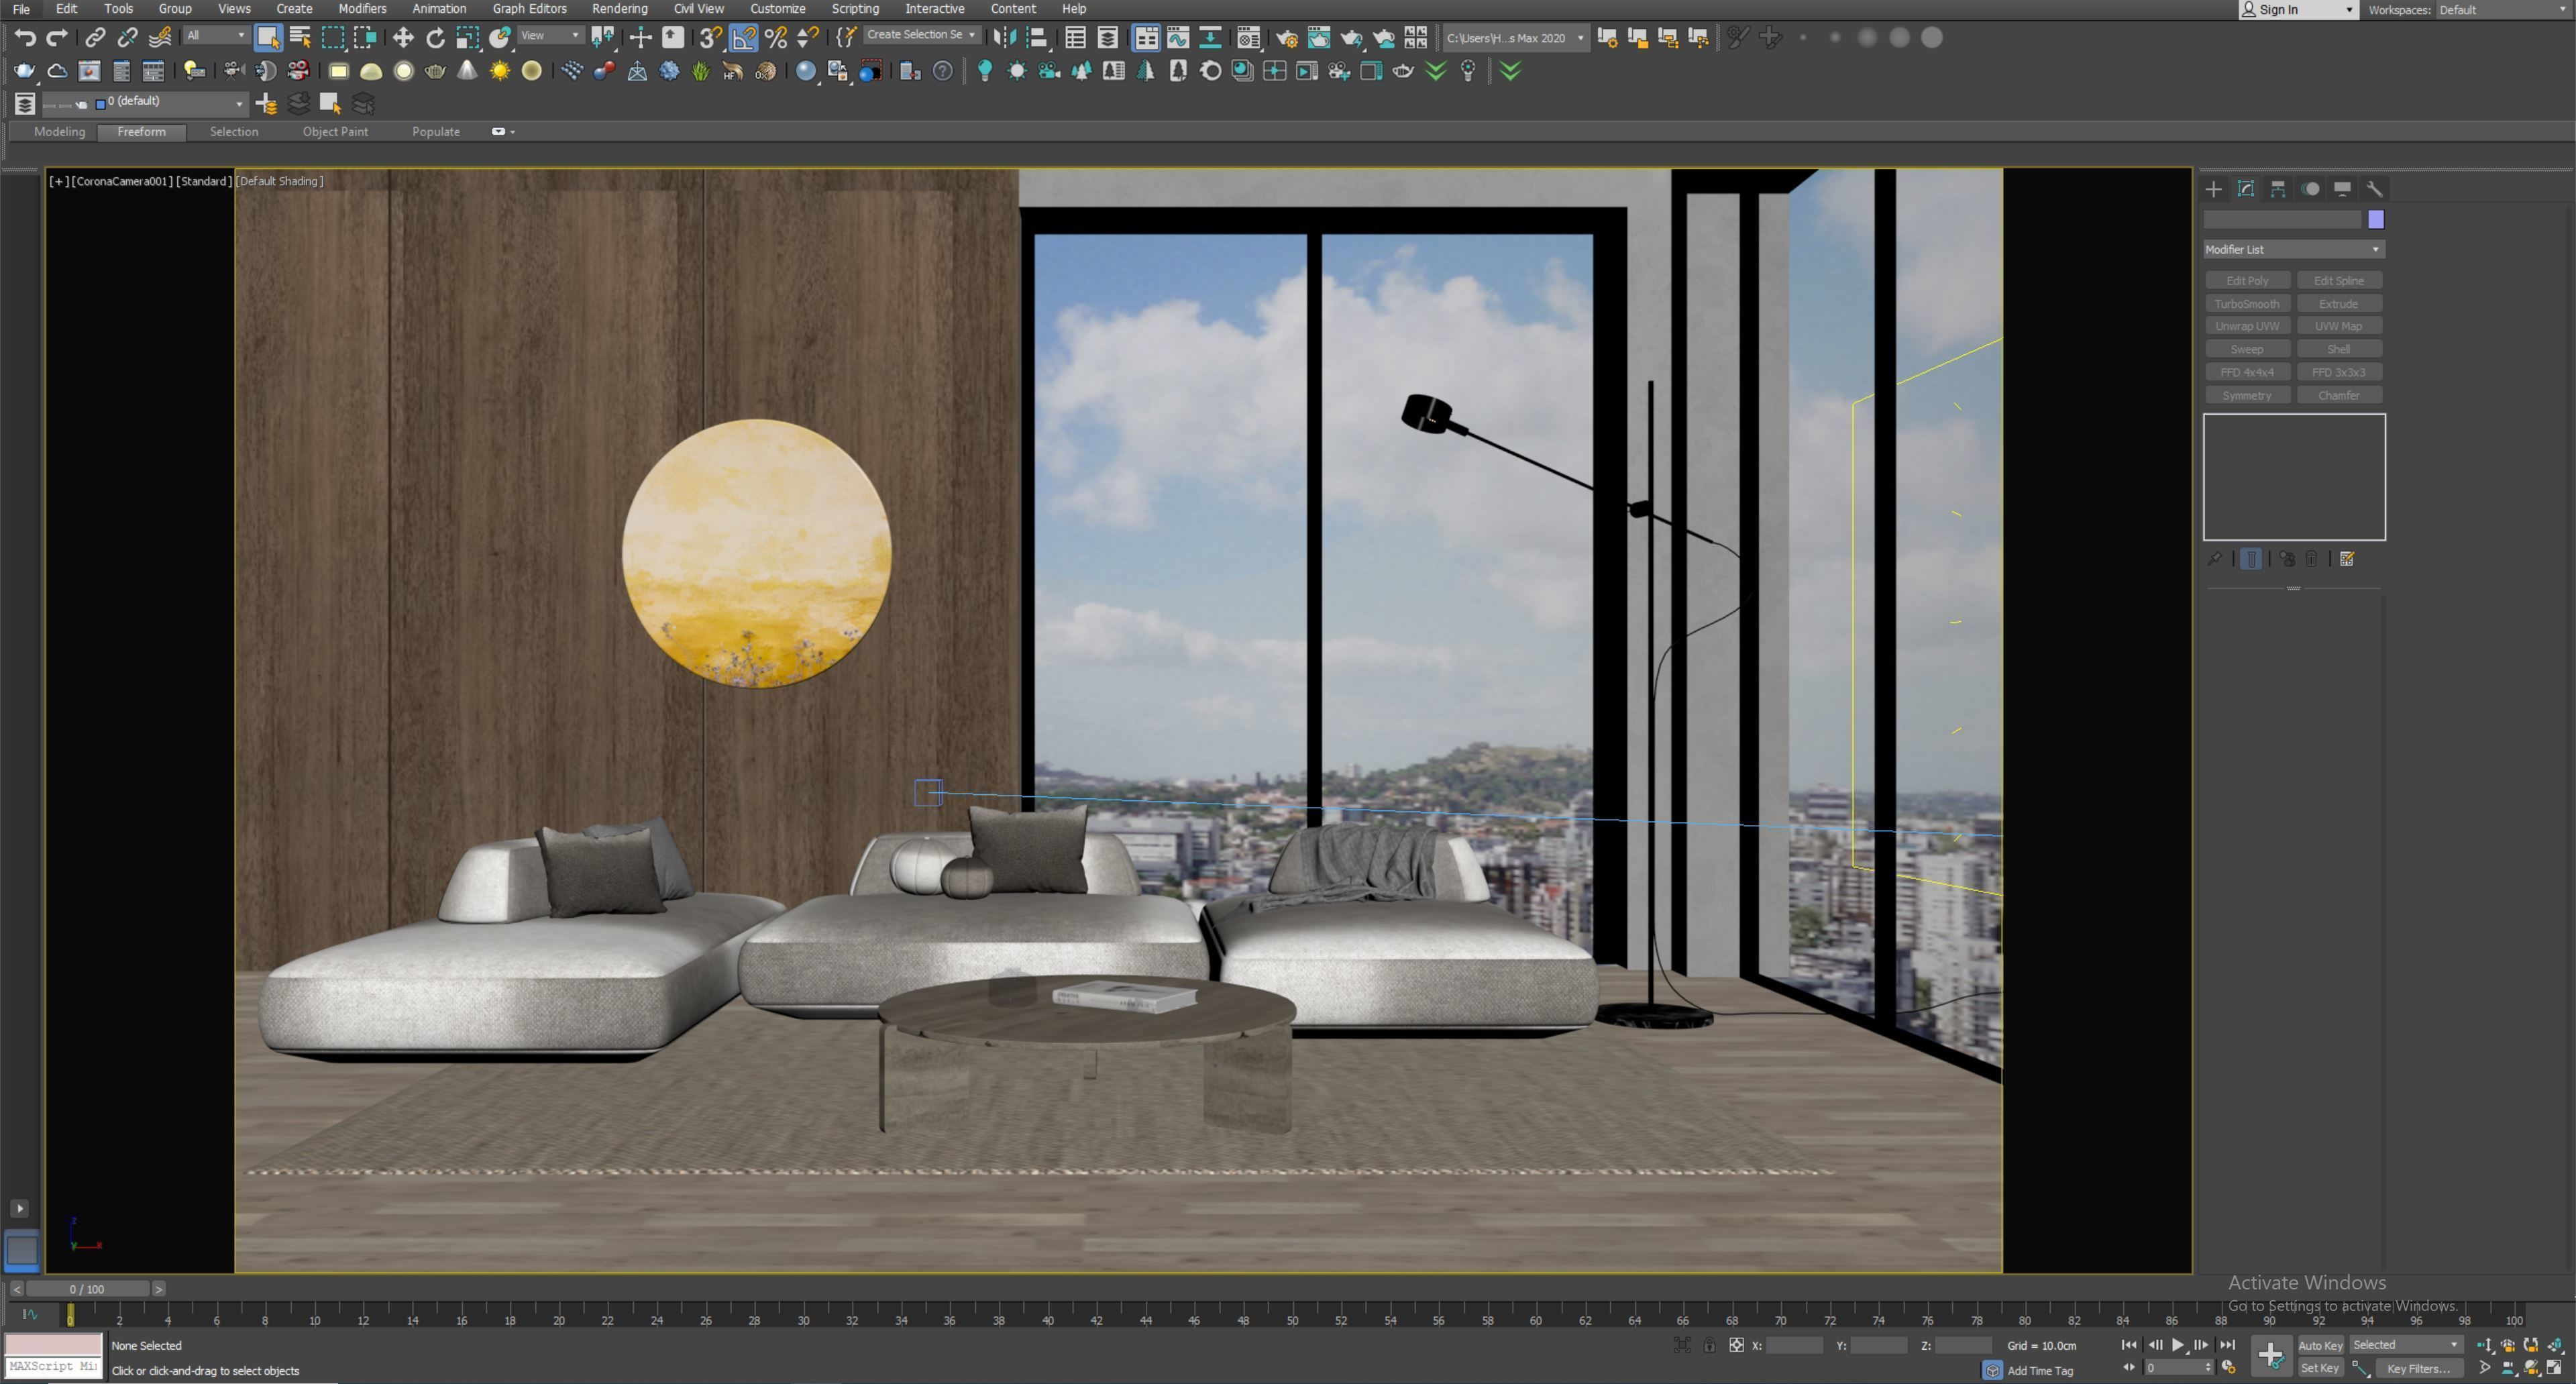Click the Undo arrow icon
Screen dimensions: 2576x1384
(25, 38)
